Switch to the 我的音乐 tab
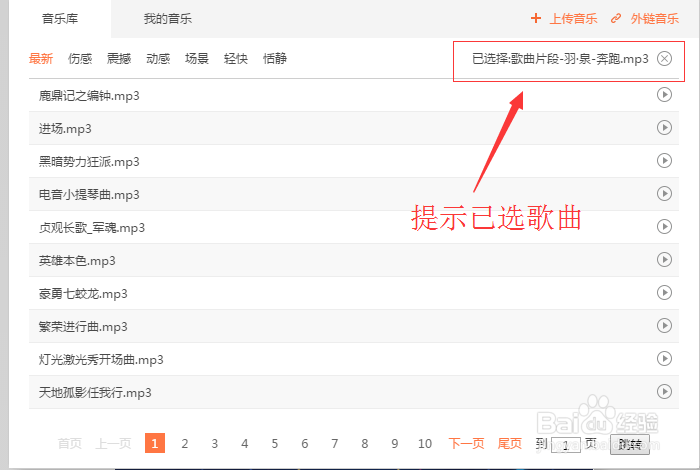 tap(167, 19)
